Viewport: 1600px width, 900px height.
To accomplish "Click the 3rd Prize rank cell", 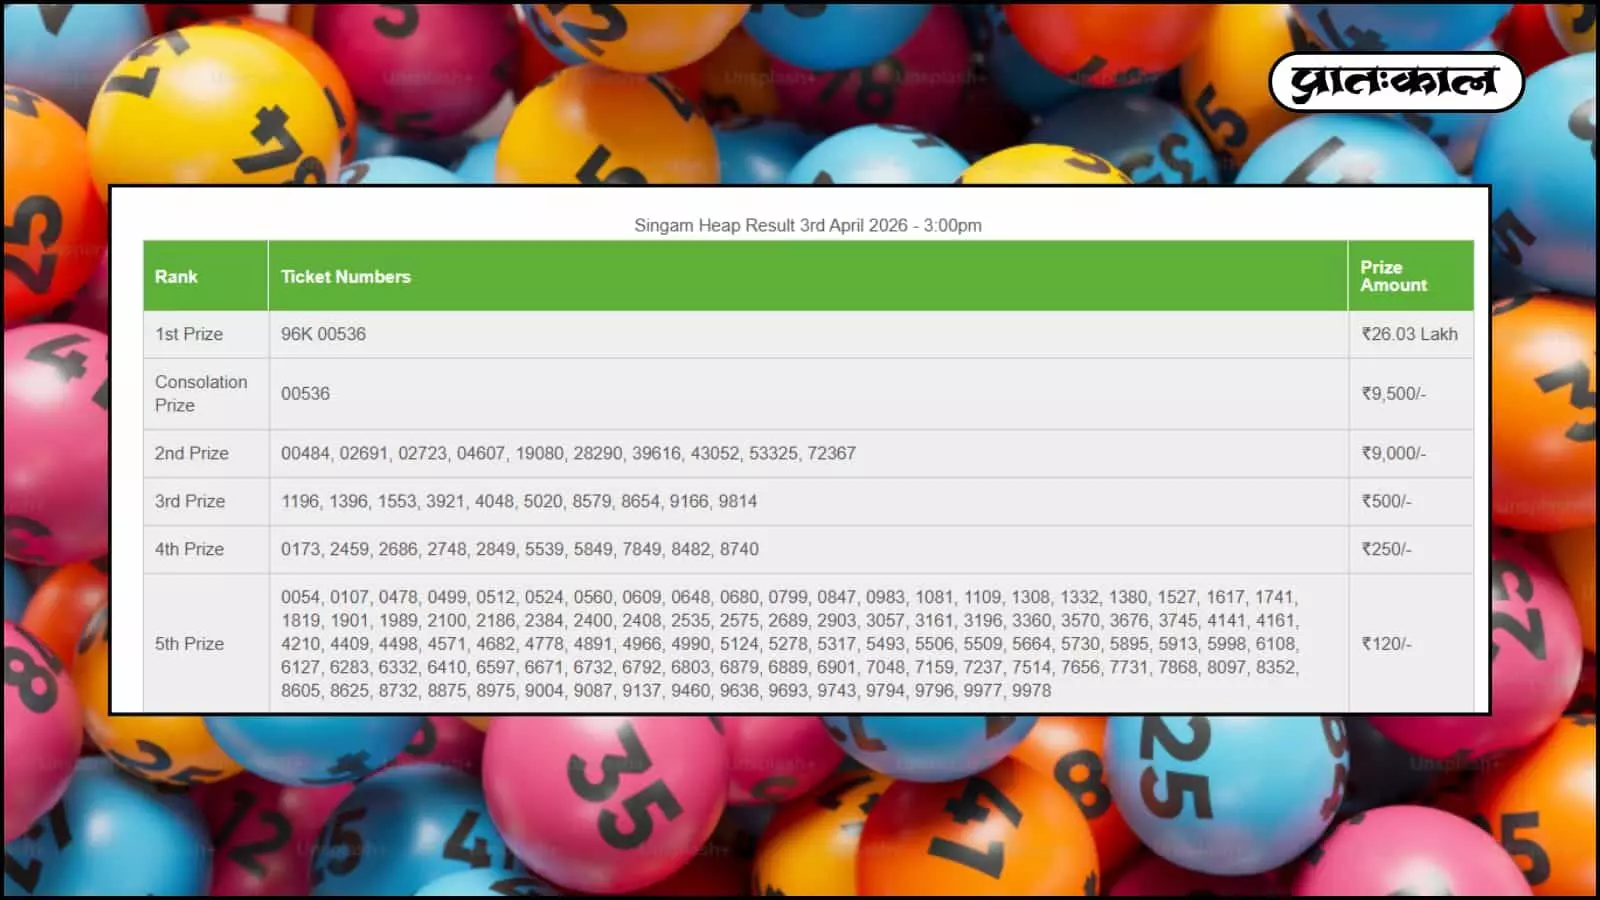I will 189,501.
